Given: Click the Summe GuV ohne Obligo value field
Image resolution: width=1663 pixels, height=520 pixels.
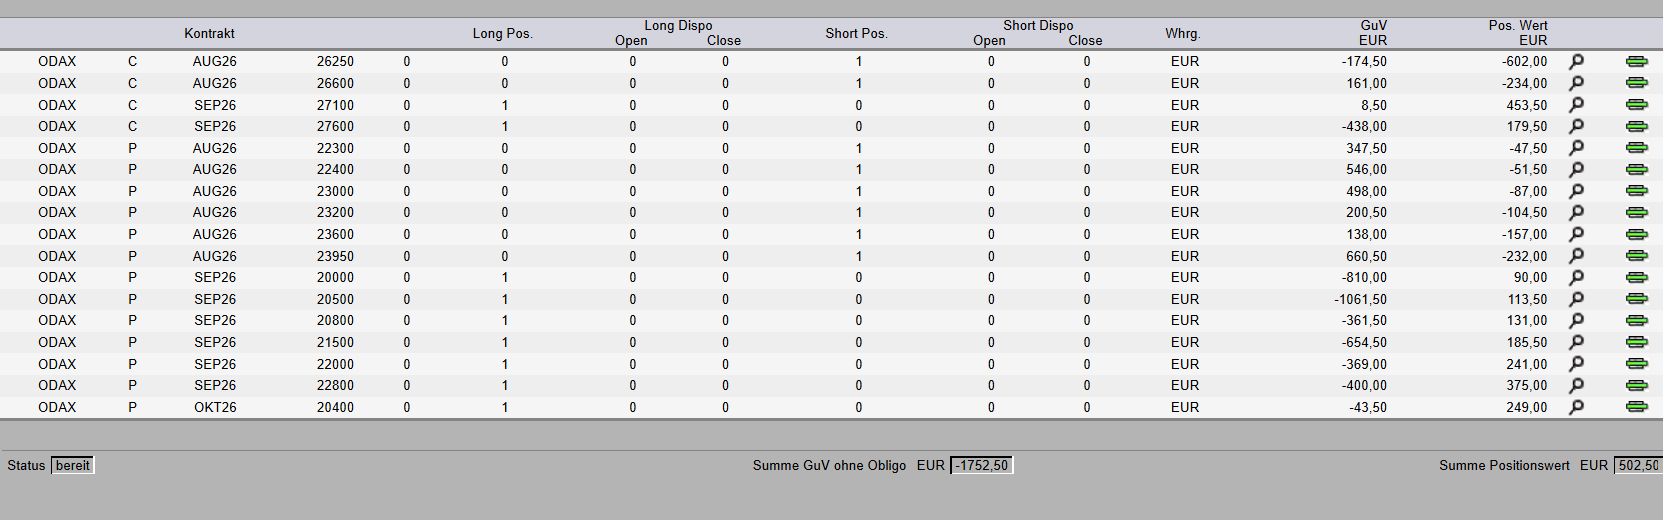Looking at the screenshot, I should pyautogui.click(x=981, y=465).
